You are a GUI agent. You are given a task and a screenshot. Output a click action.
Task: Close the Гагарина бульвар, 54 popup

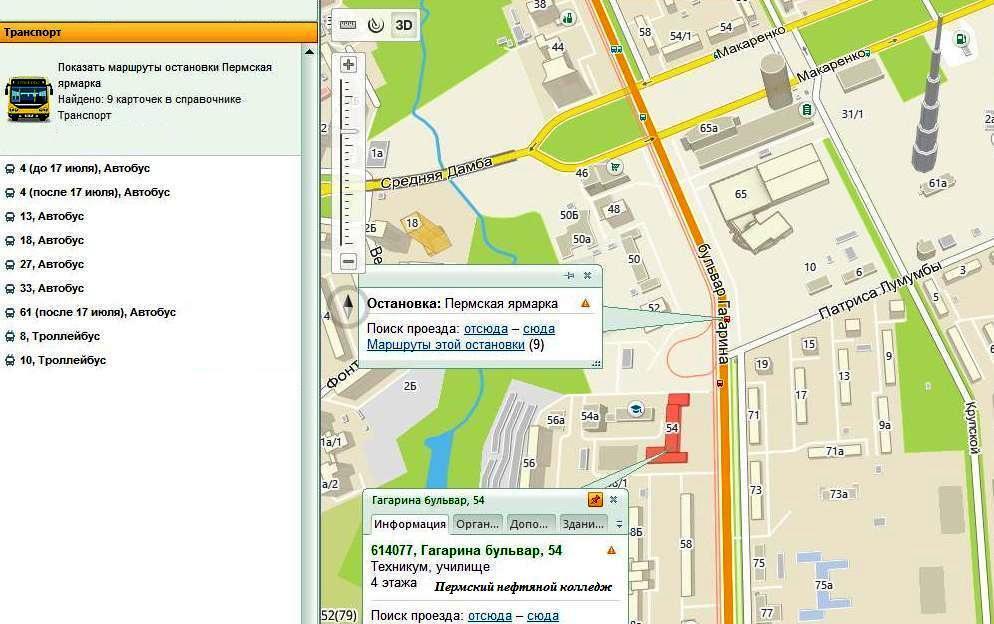[x=614, y=500]
